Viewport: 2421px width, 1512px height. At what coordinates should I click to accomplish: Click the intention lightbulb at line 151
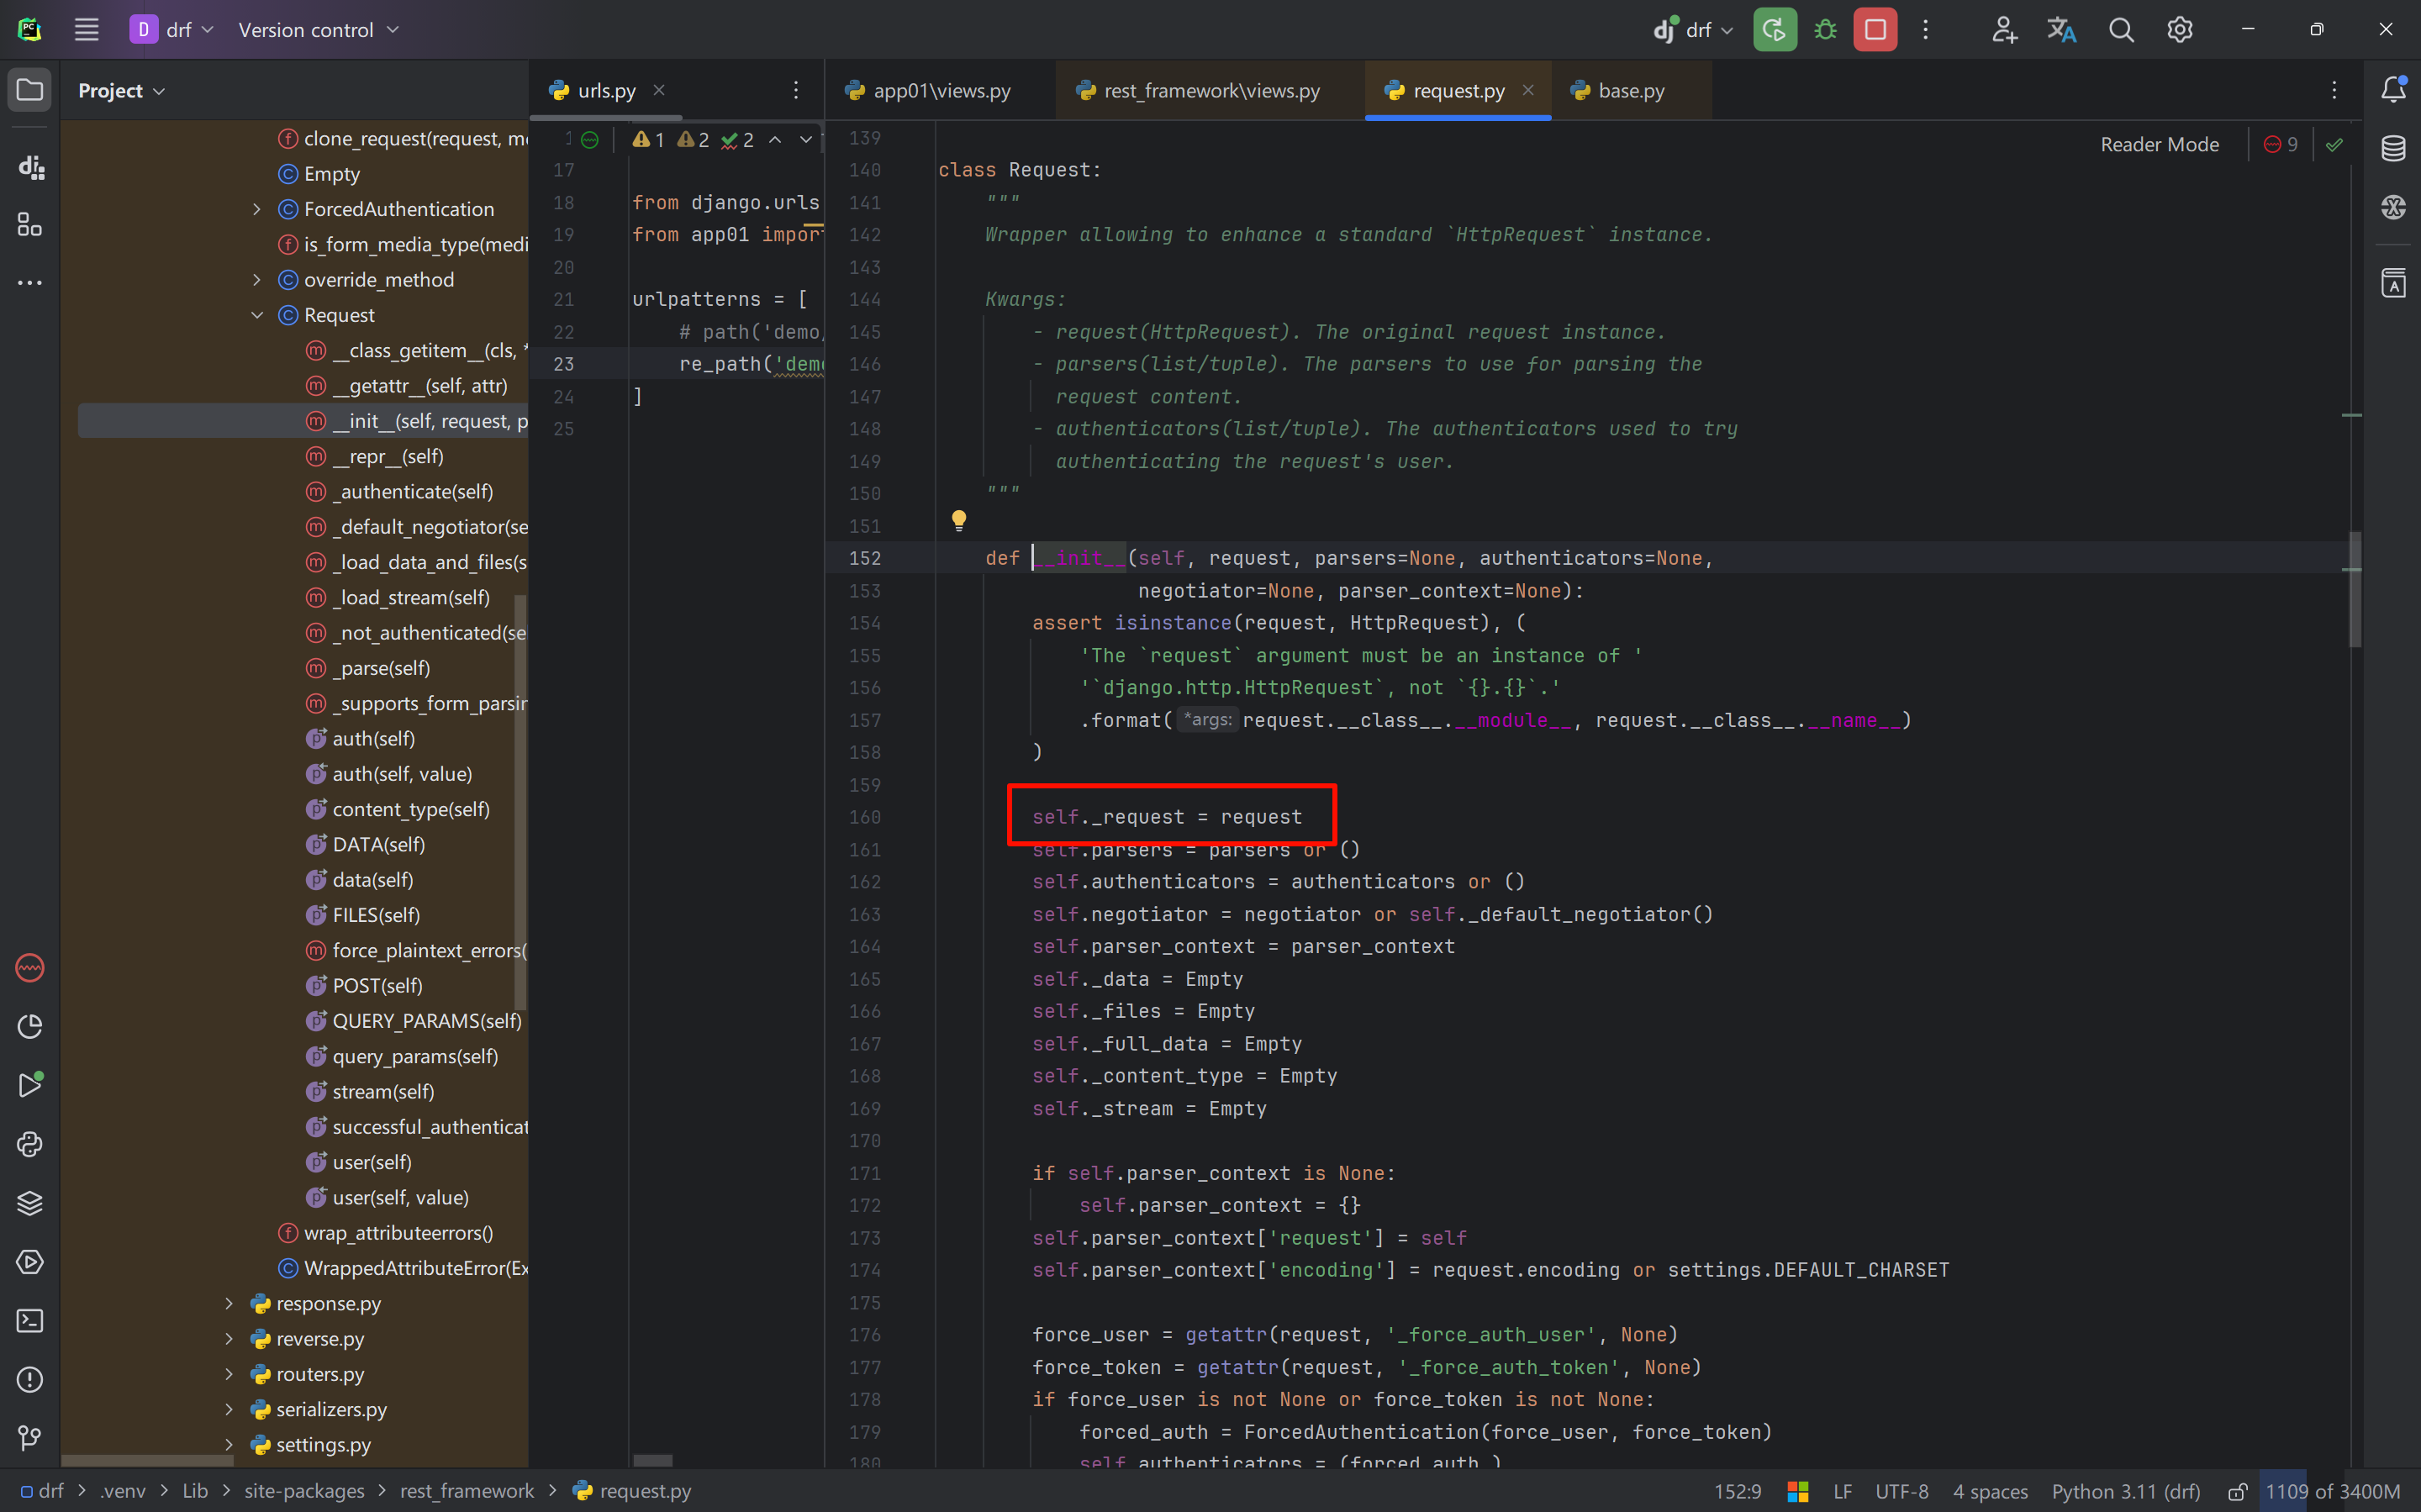click(x=959, y=520)
